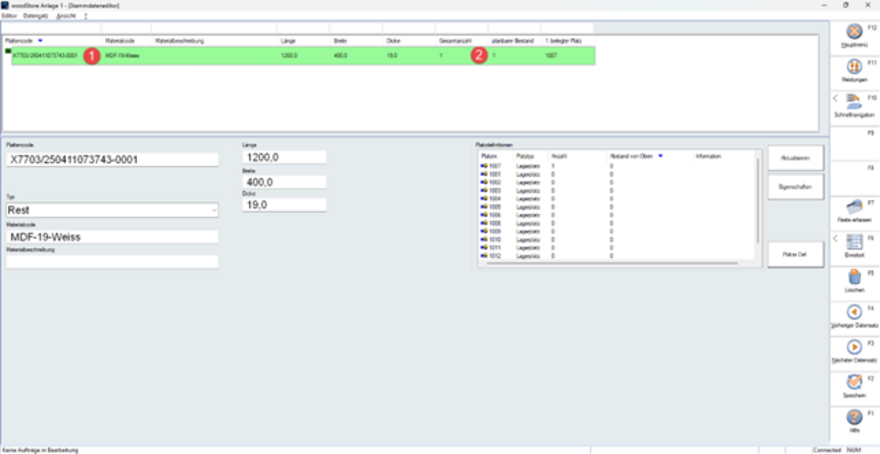The height and width of the screenshot is (454, 880).
Task: Click the Materialcode field MDF-19-Weiss
Action: tap(112, 237)
